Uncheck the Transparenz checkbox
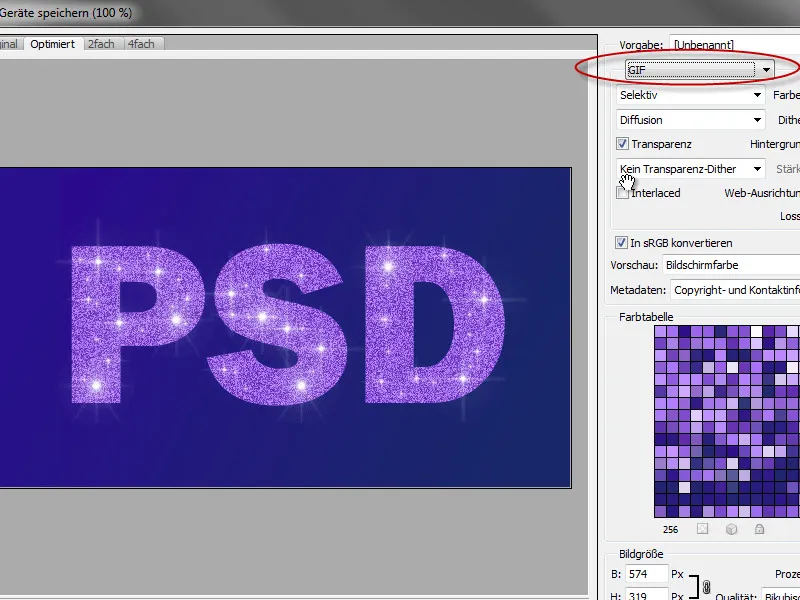 click(622, 144)
